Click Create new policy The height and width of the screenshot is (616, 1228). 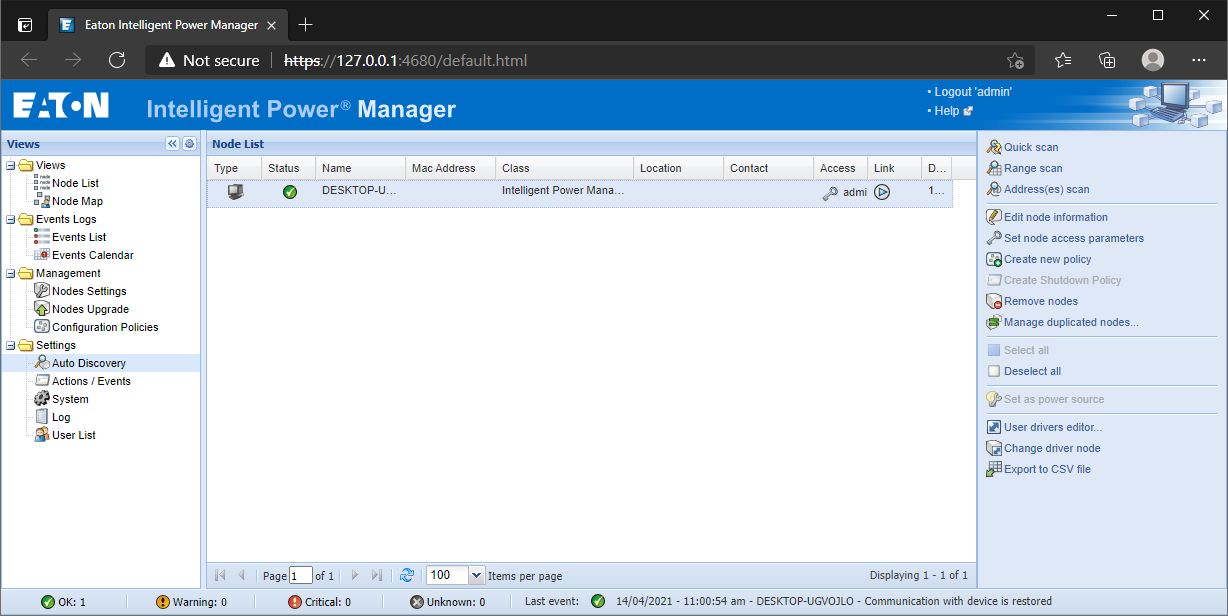pos(1048,259)
